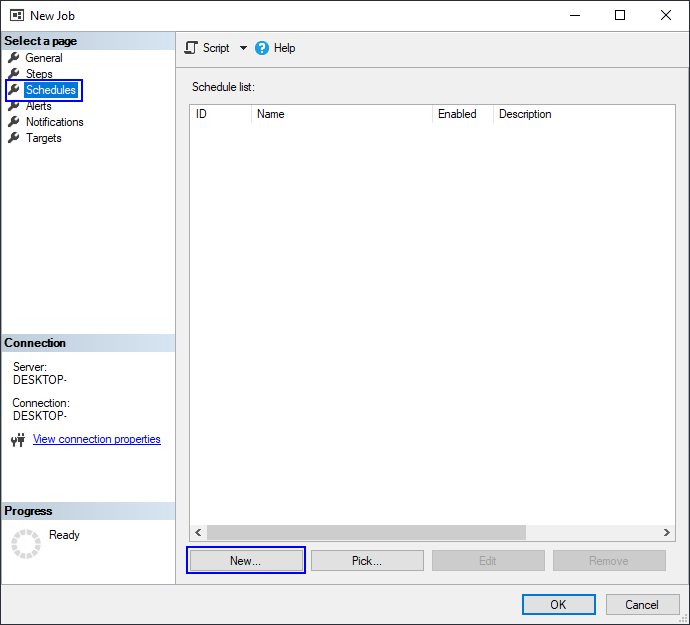Click the Name column header
The width and height of the screenshot is (690, 625).
[342, 114]
